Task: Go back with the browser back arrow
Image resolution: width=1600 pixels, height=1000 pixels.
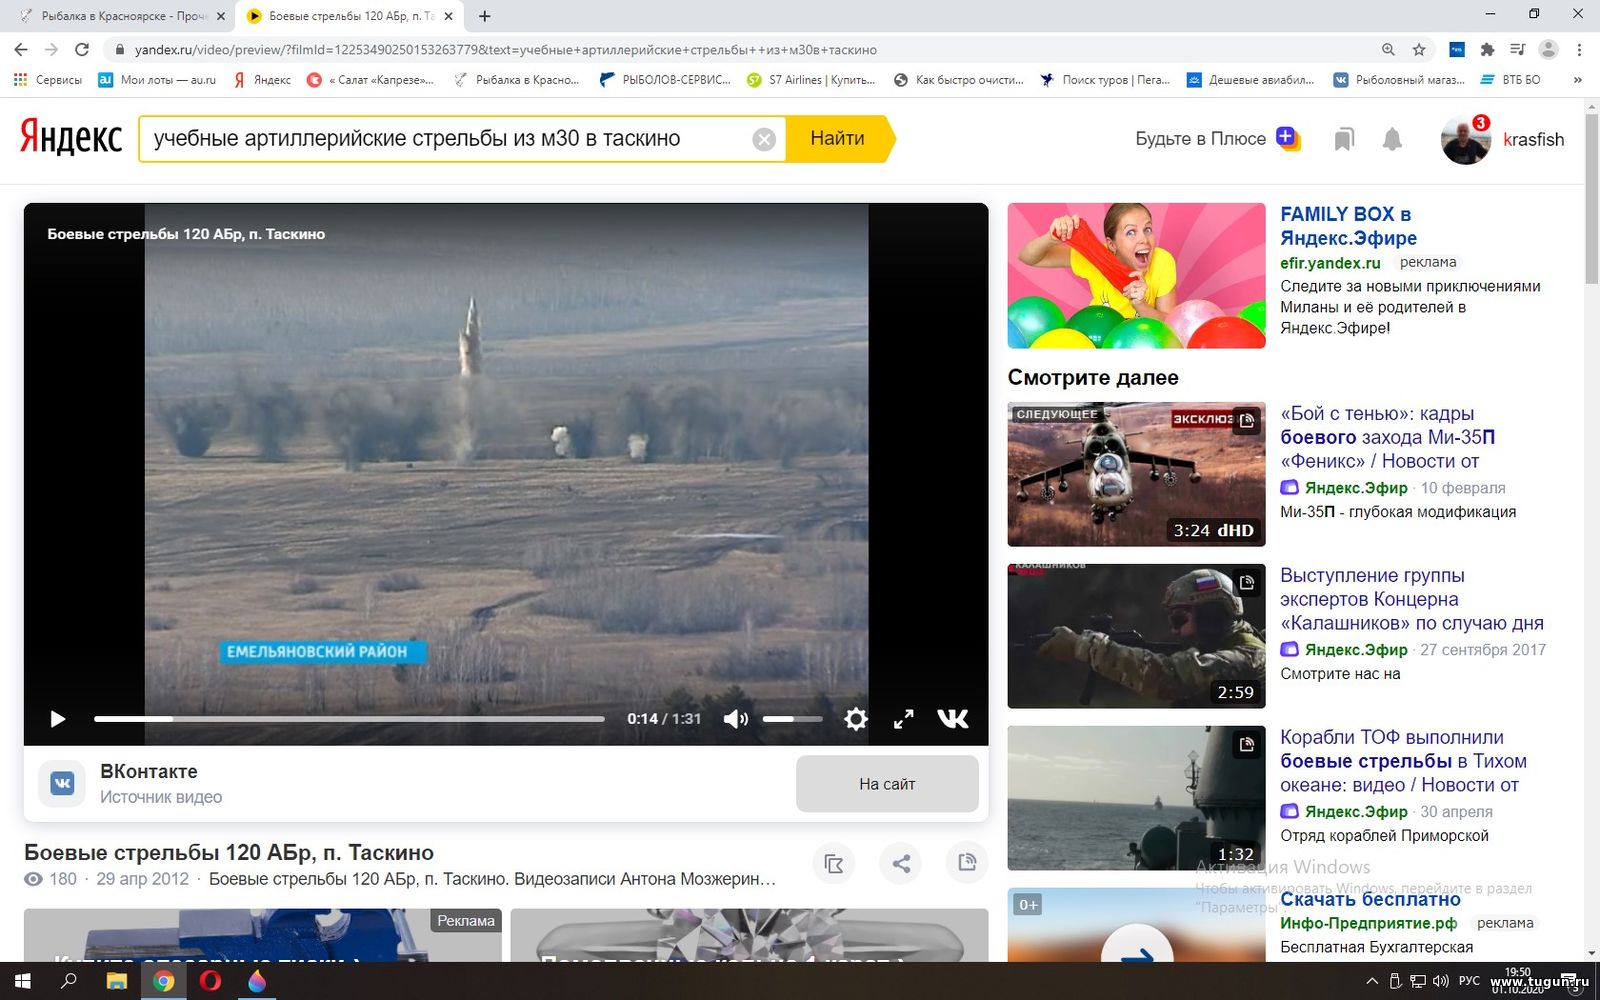Action: click(21, 49)
